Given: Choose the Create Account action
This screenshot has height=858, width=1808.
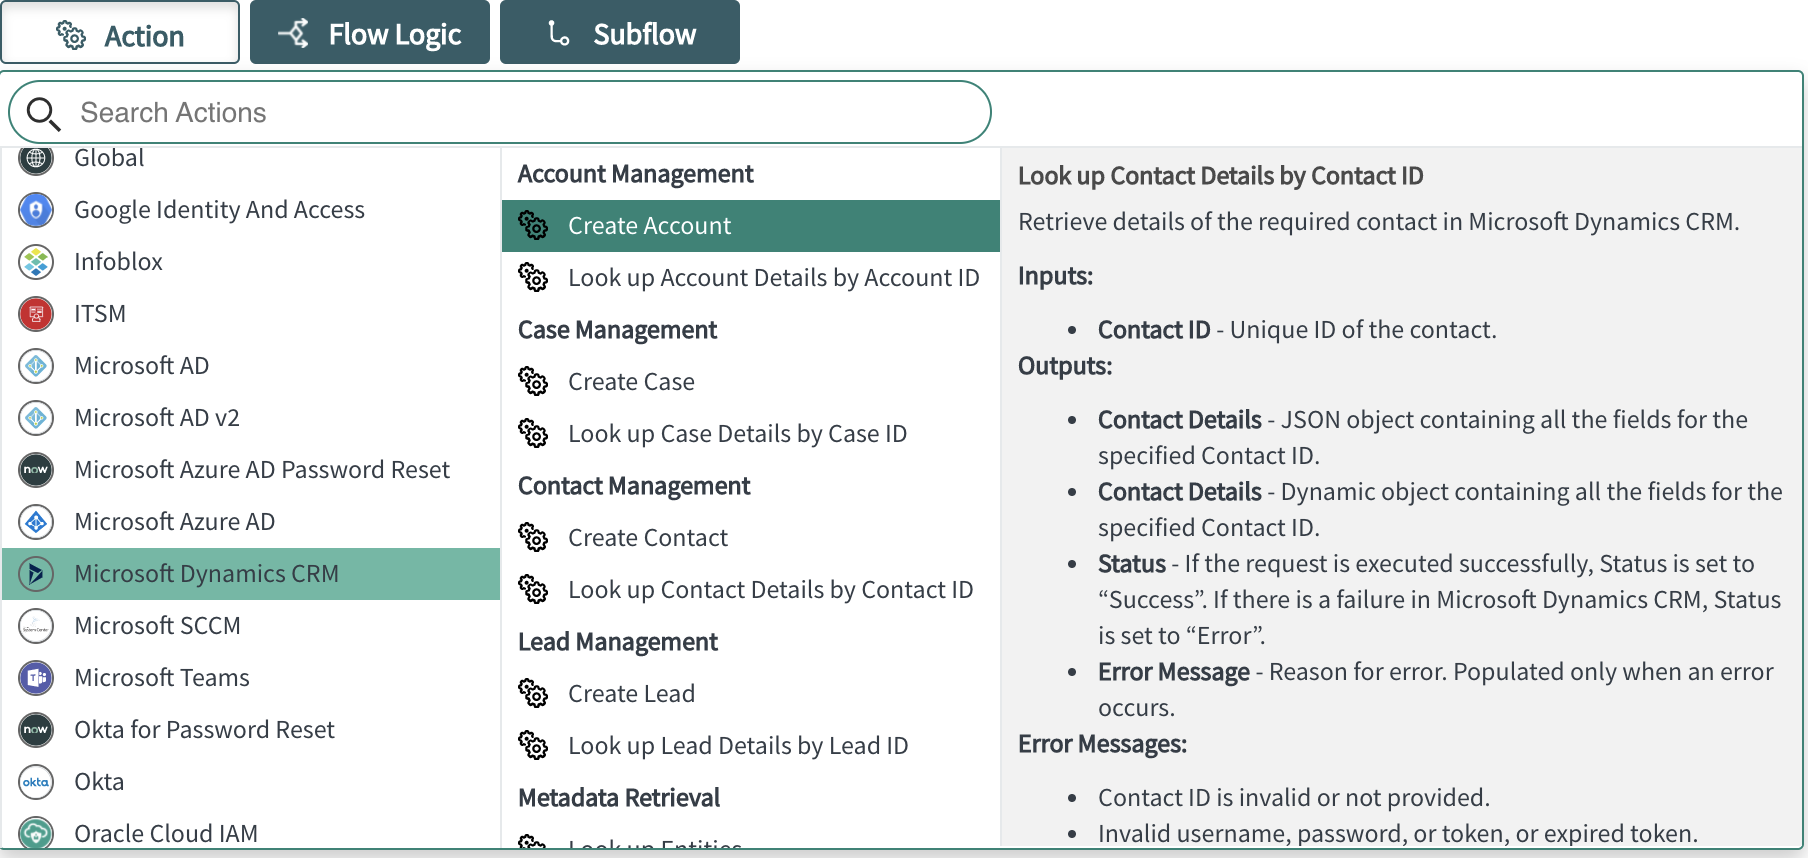Looking at the screenshot, I should coord(650,226).
